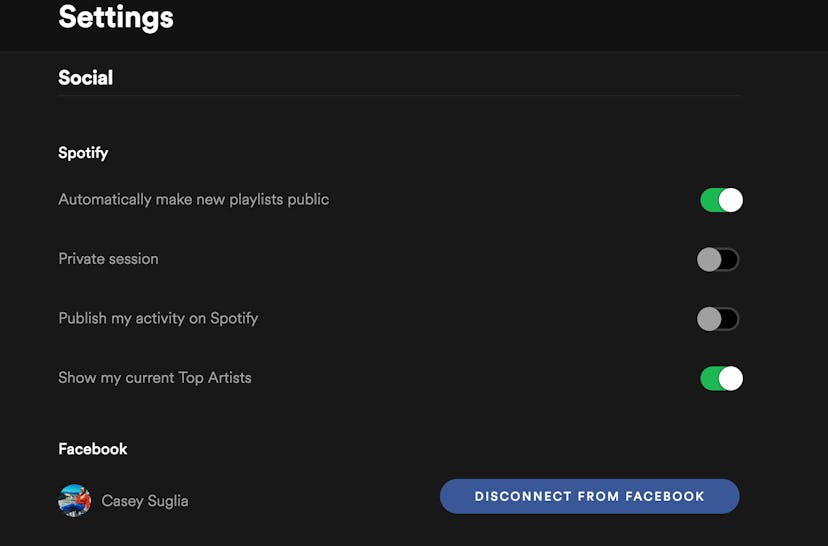Click the 'Show my current Top Artists' label

[155, 378]
